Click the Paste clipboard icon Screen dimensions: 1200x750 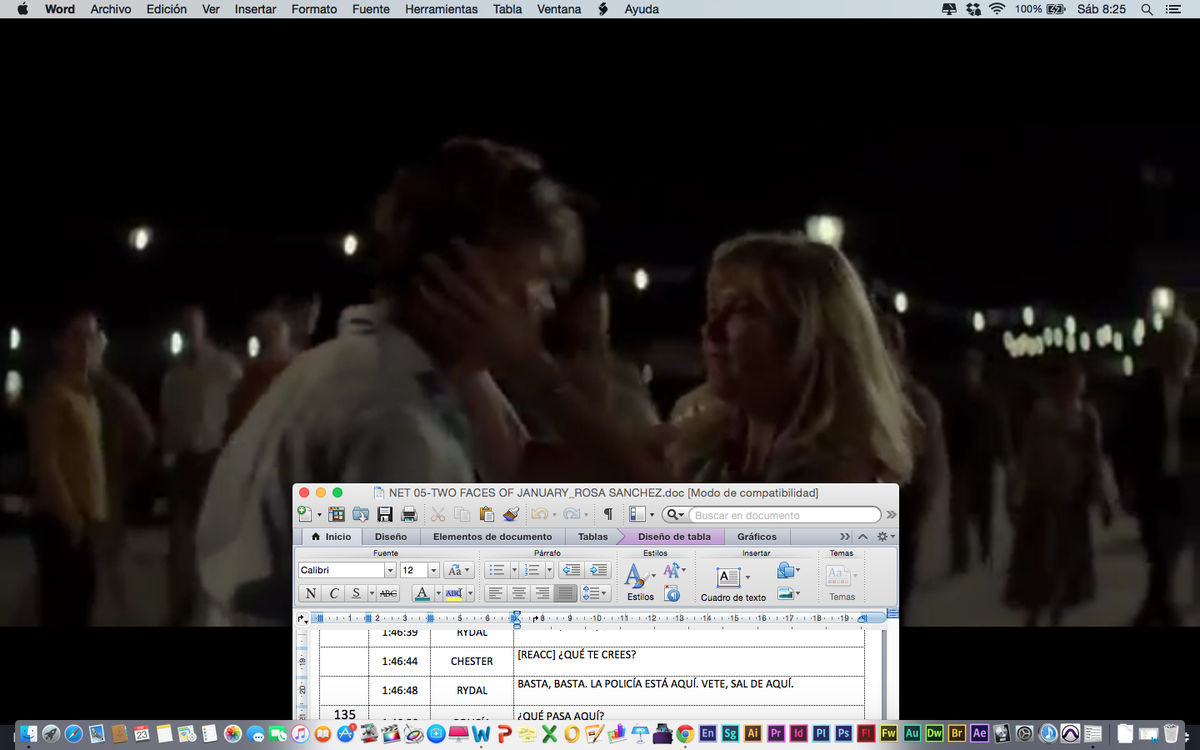coord(487,514)
